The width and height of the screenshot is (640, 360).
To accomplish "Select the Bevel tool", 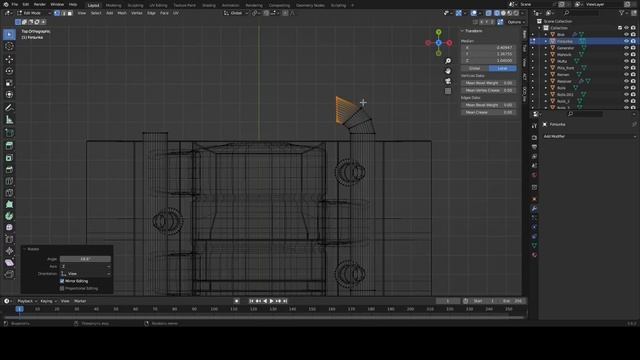I will [x=9, y=169].
